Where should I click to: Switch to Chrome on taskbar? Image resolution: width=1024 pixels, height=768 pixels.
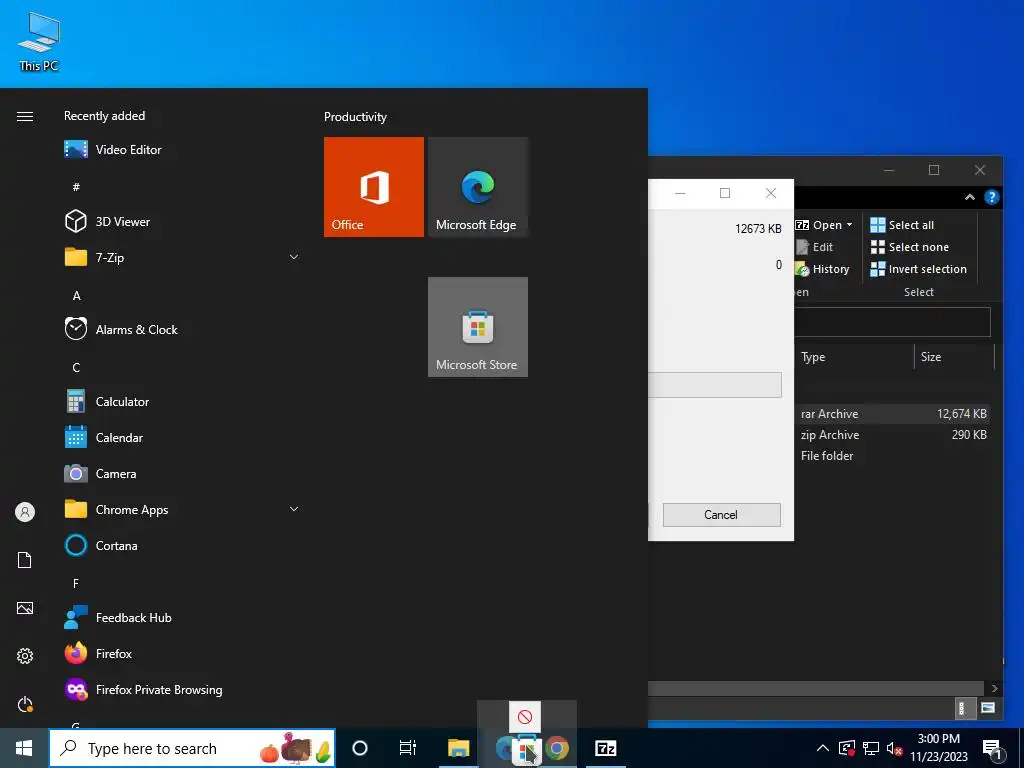point(557,748)
